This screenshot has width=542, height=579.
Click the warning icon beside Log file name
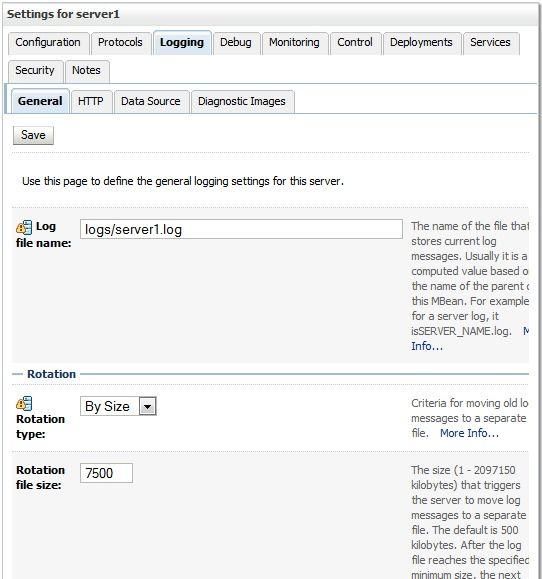pyautogui.click(x=24, y=227)
